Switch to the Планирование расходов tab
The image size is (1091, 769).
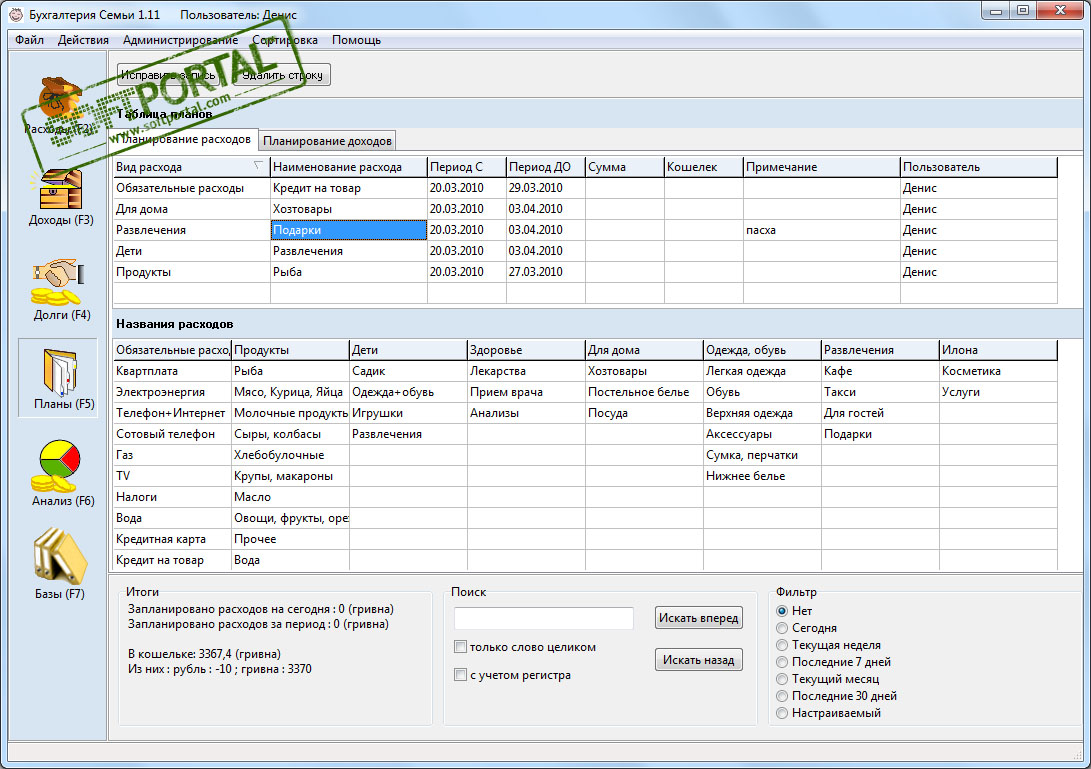tap(184, 139)
